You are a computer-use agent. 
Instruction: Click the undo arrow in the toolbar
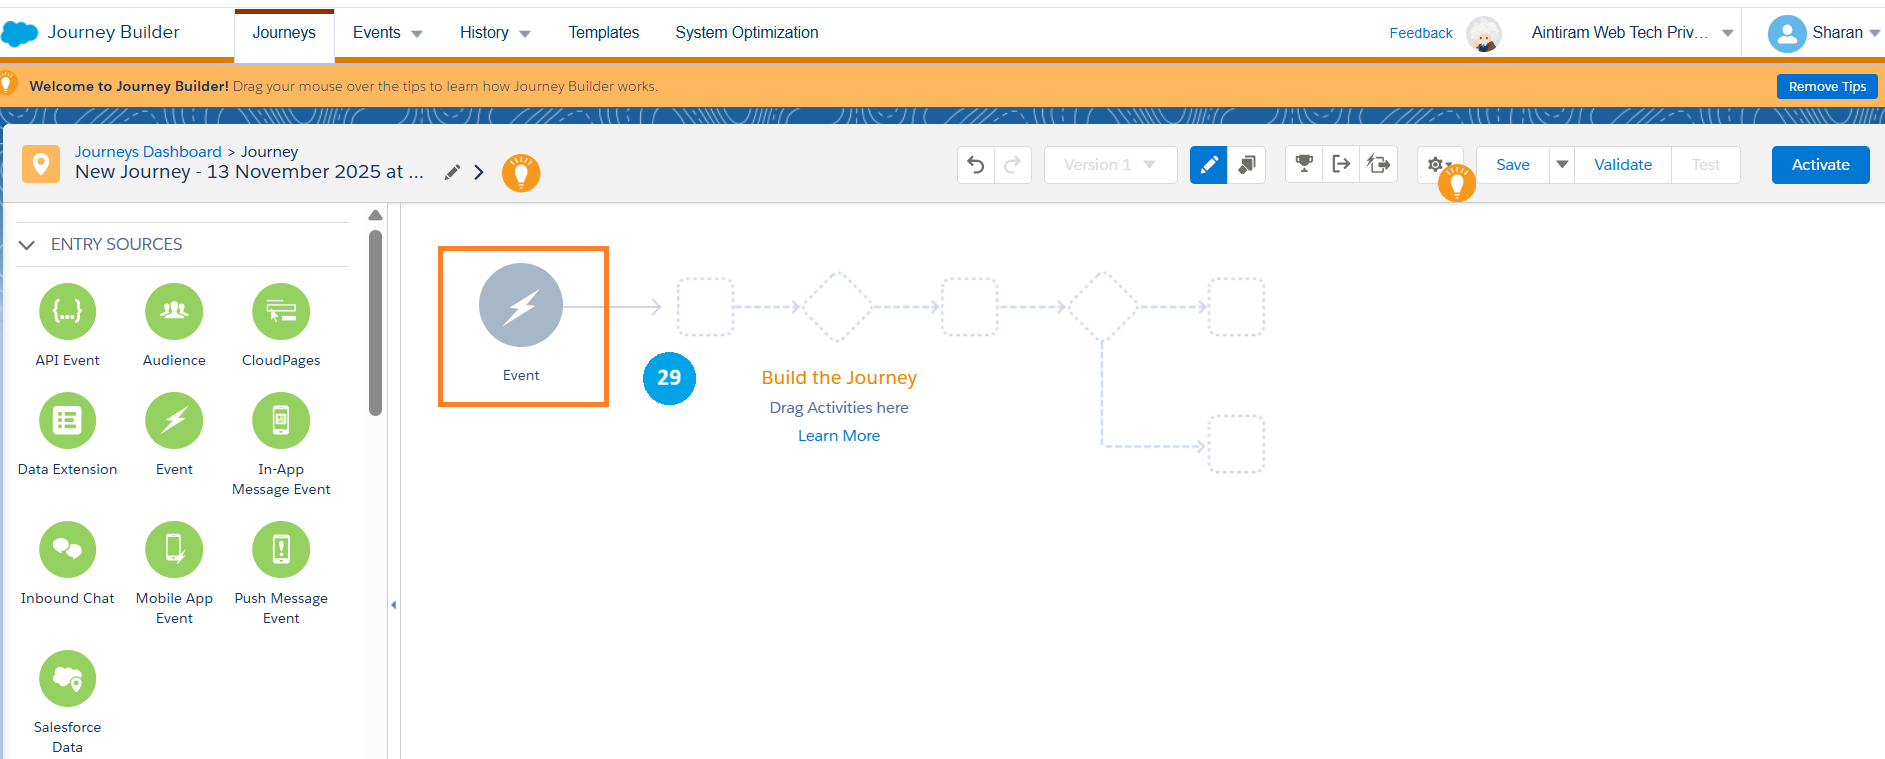(x=976, y=165)
